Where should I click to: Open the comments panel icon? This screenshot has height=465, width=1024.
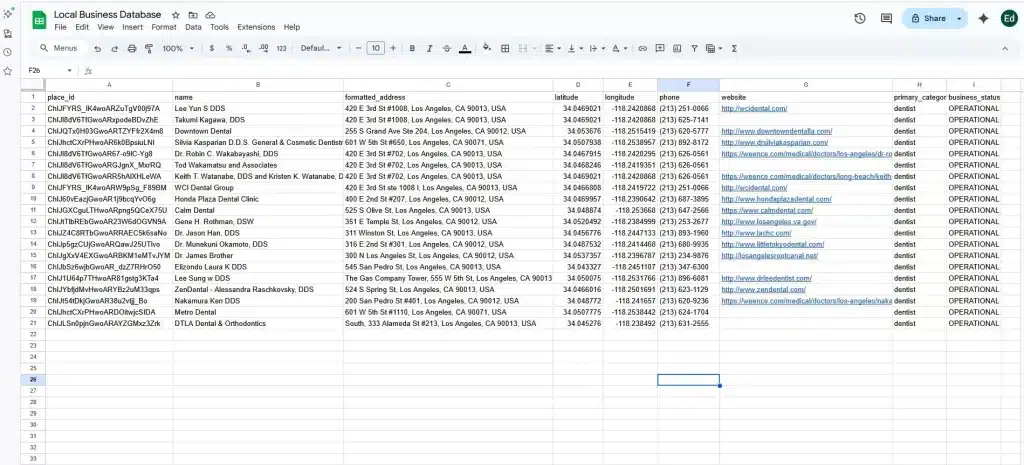point(885,18)
